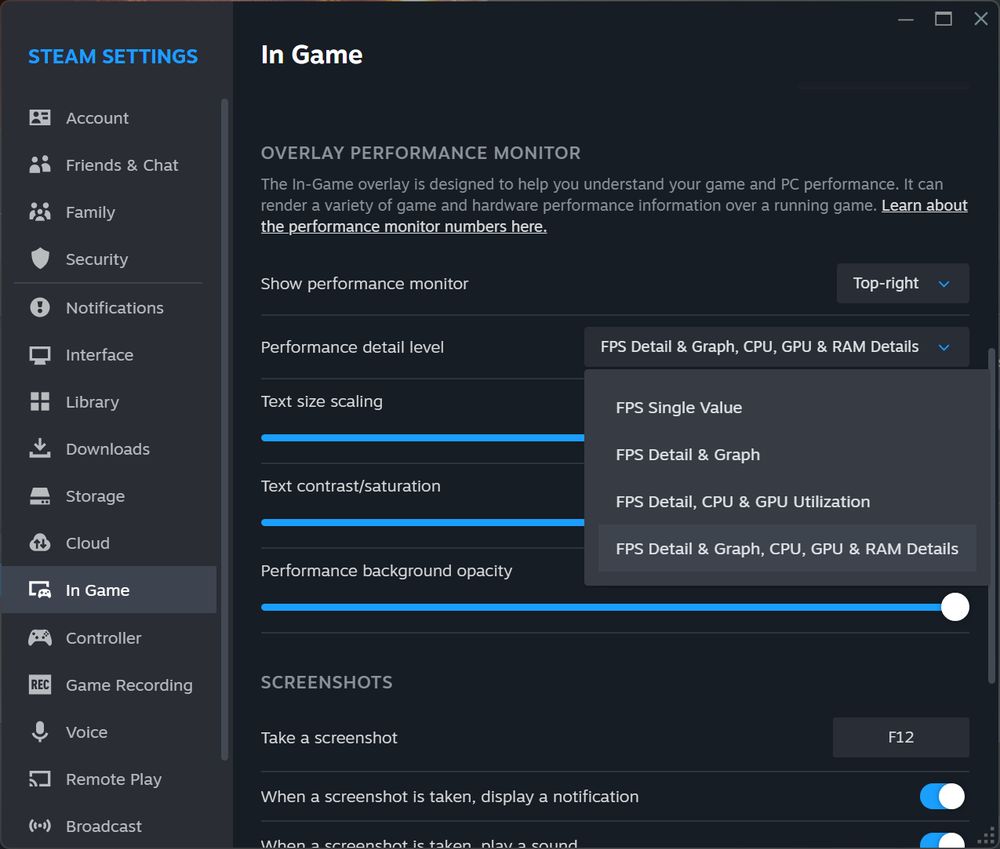Click the Voice microphone icon
1000x849 pixels.
coord(40,732)
